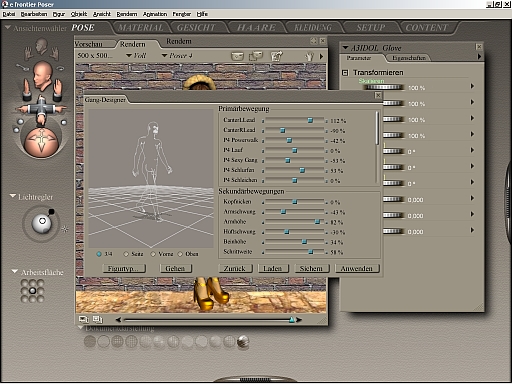Click the new render window icon
Image resolution: width=512 pixels, height=384 pixels.
click(276, 56)
